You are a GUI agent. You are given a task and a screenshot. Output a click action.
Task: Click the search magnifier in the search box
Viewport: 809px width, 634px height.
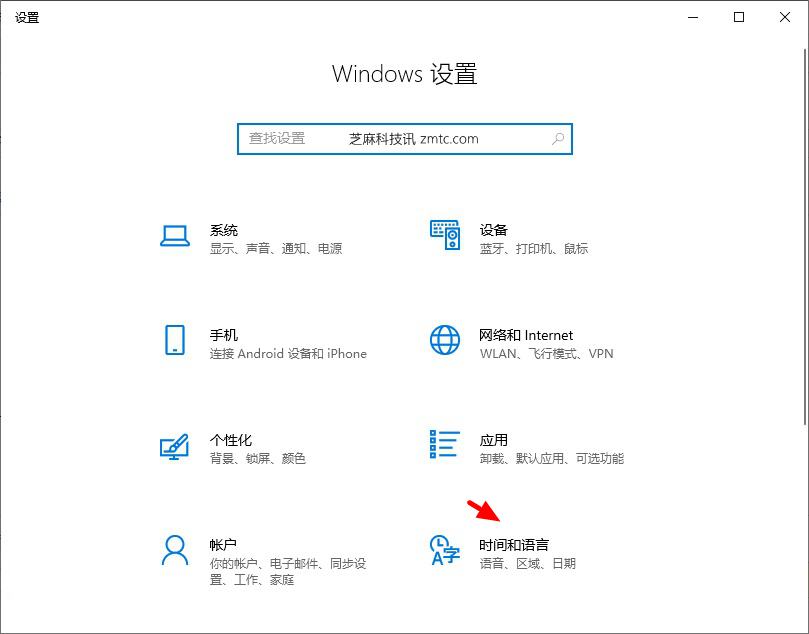[x=557, y=139]
